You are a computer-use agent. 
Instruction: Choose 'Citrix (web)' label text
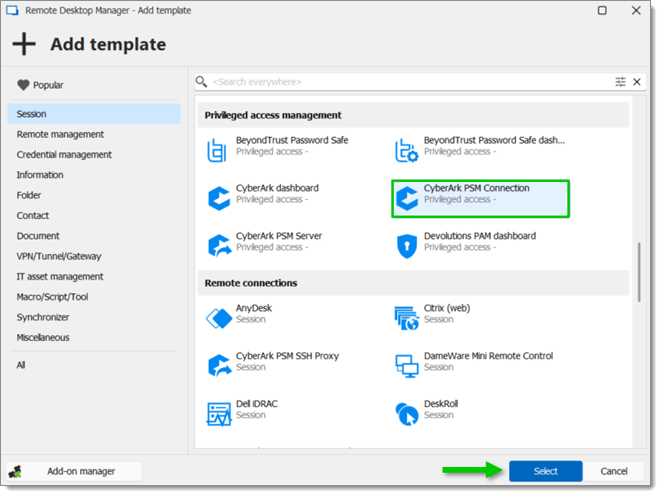(447, 308)
